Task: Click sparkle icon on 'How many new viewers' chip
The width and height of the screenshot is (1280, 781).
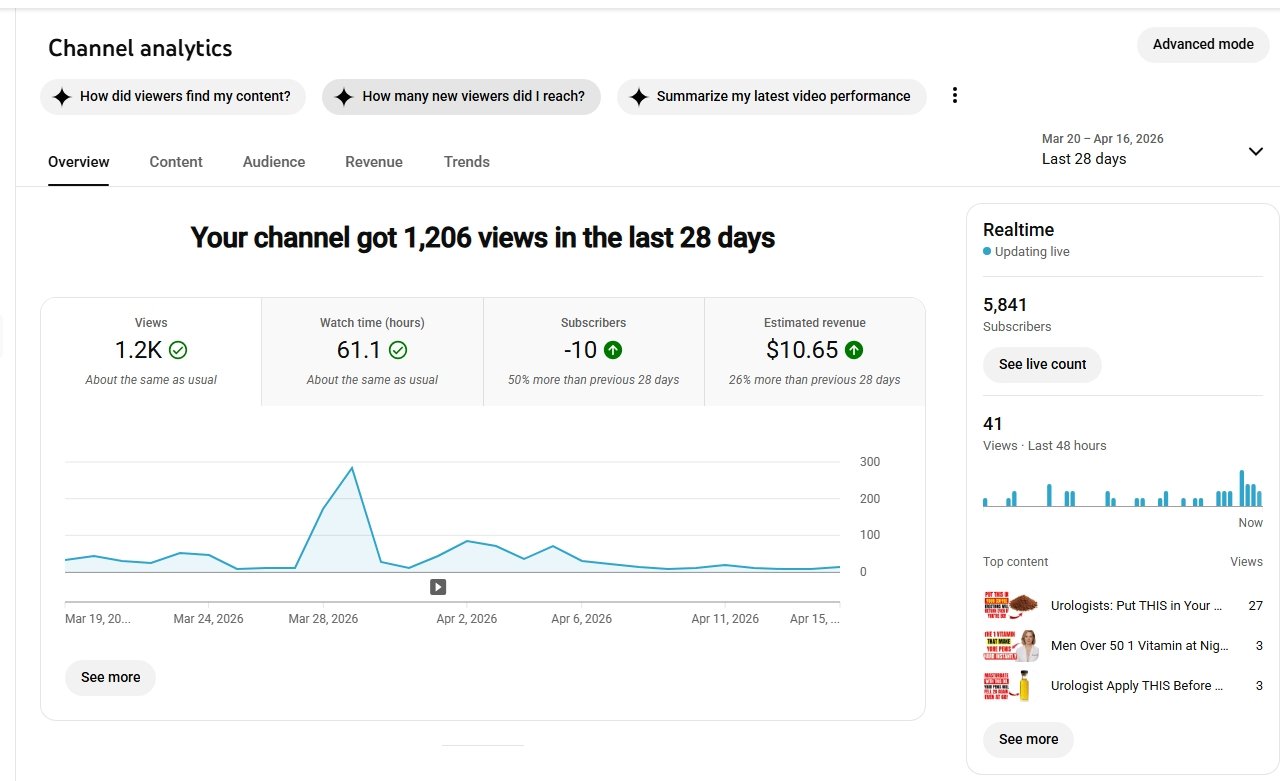Action: tap(344, 97)
